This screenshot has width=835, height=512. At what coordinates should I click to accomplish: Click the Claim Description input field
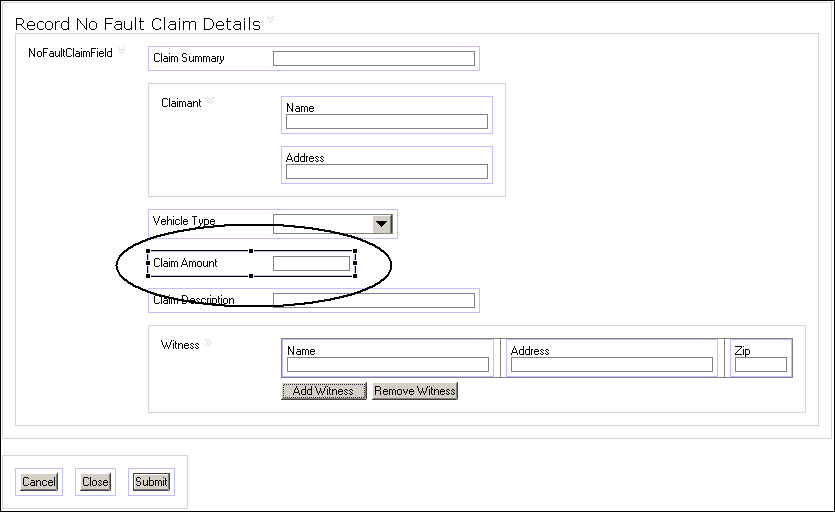click(374, 300)
